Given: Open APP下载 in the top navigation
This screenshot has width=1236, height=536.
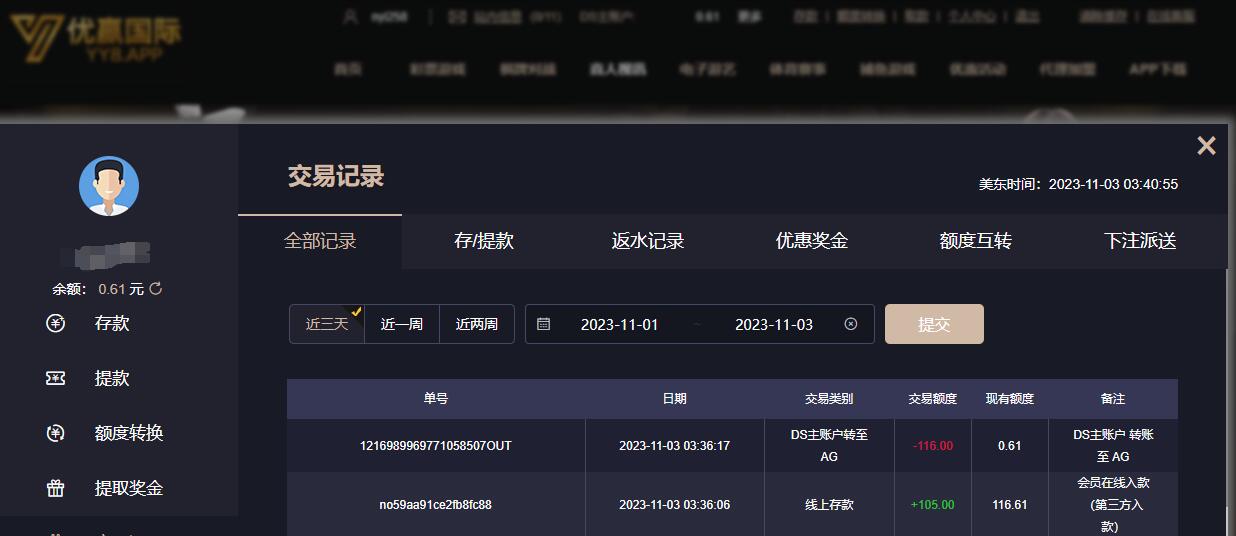Looking at the screenshot, I should [x=1158, y=69].
